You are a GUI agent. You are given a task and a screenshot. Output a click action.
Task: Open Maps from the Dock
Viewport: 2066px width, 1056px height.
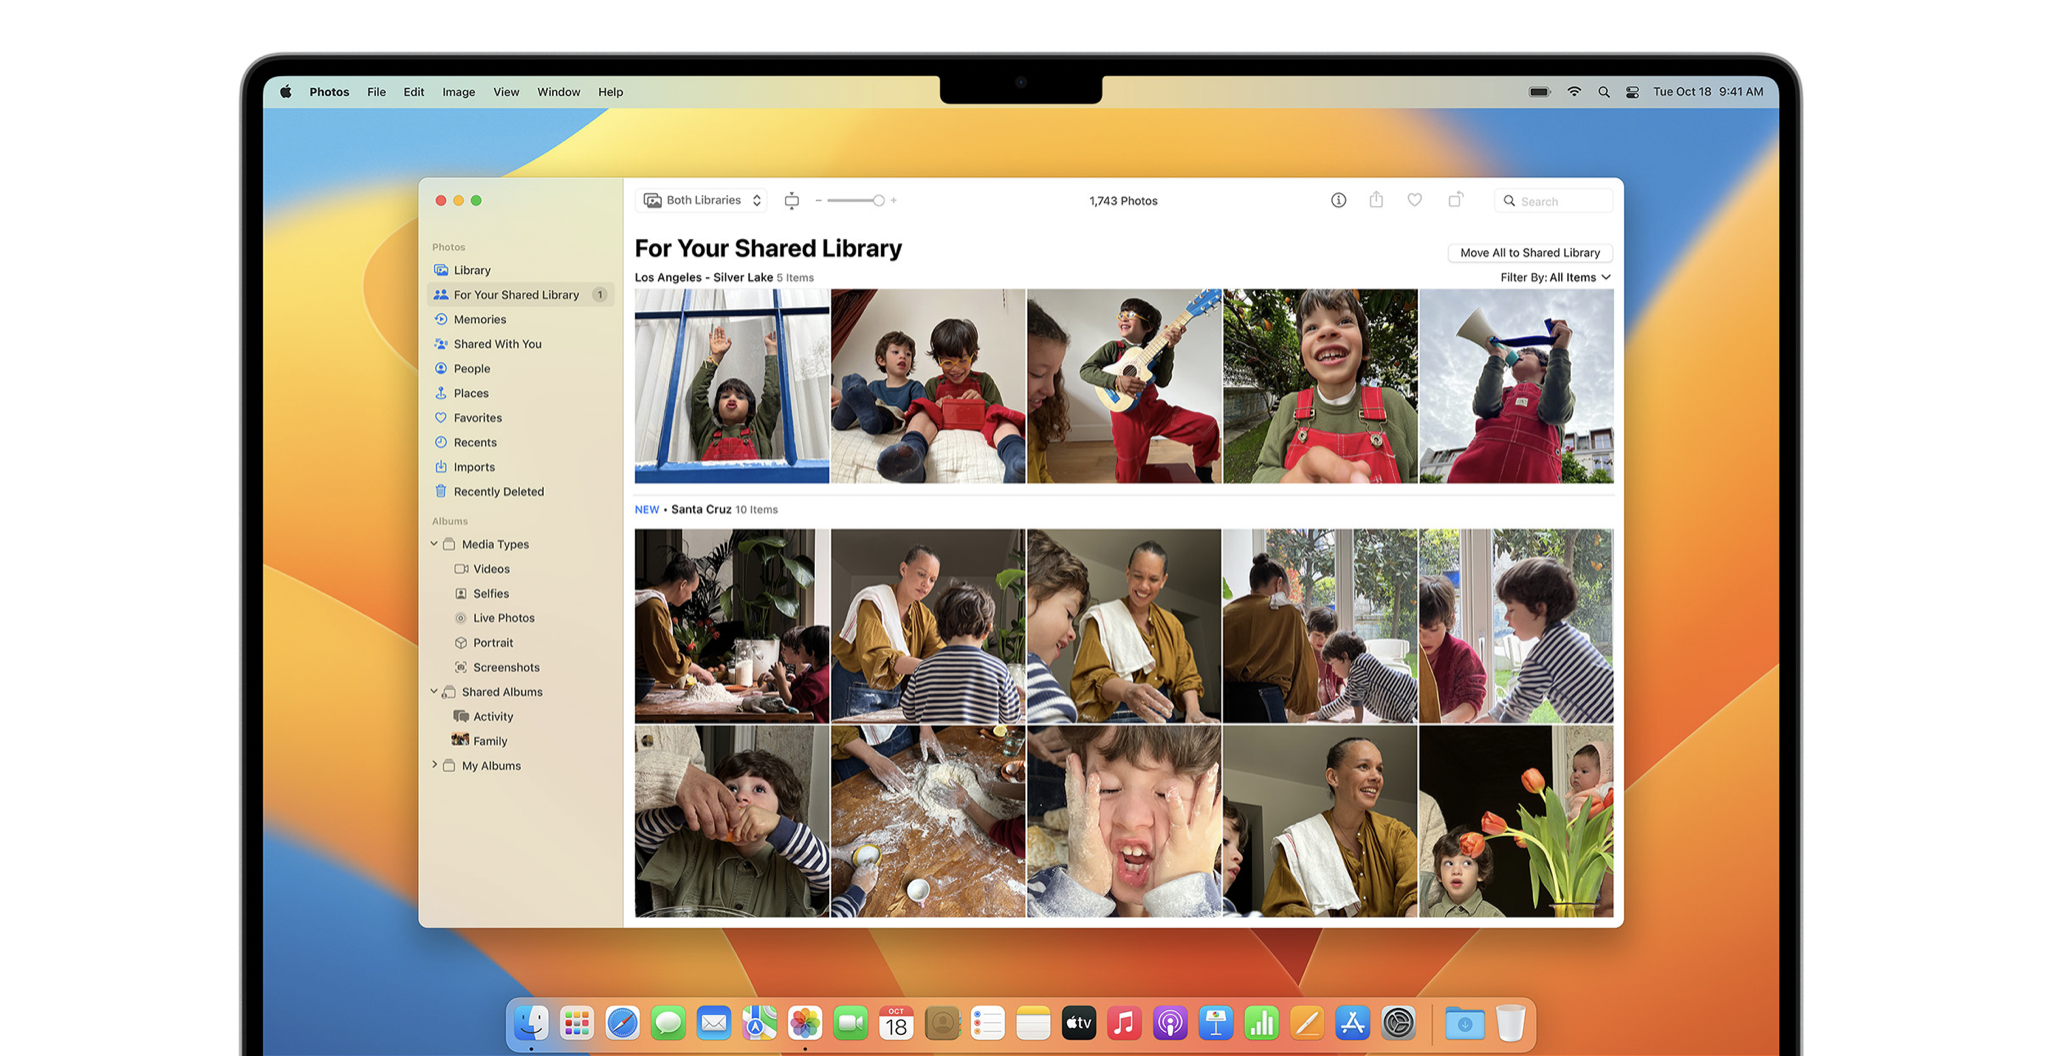tap(759, 1023)
